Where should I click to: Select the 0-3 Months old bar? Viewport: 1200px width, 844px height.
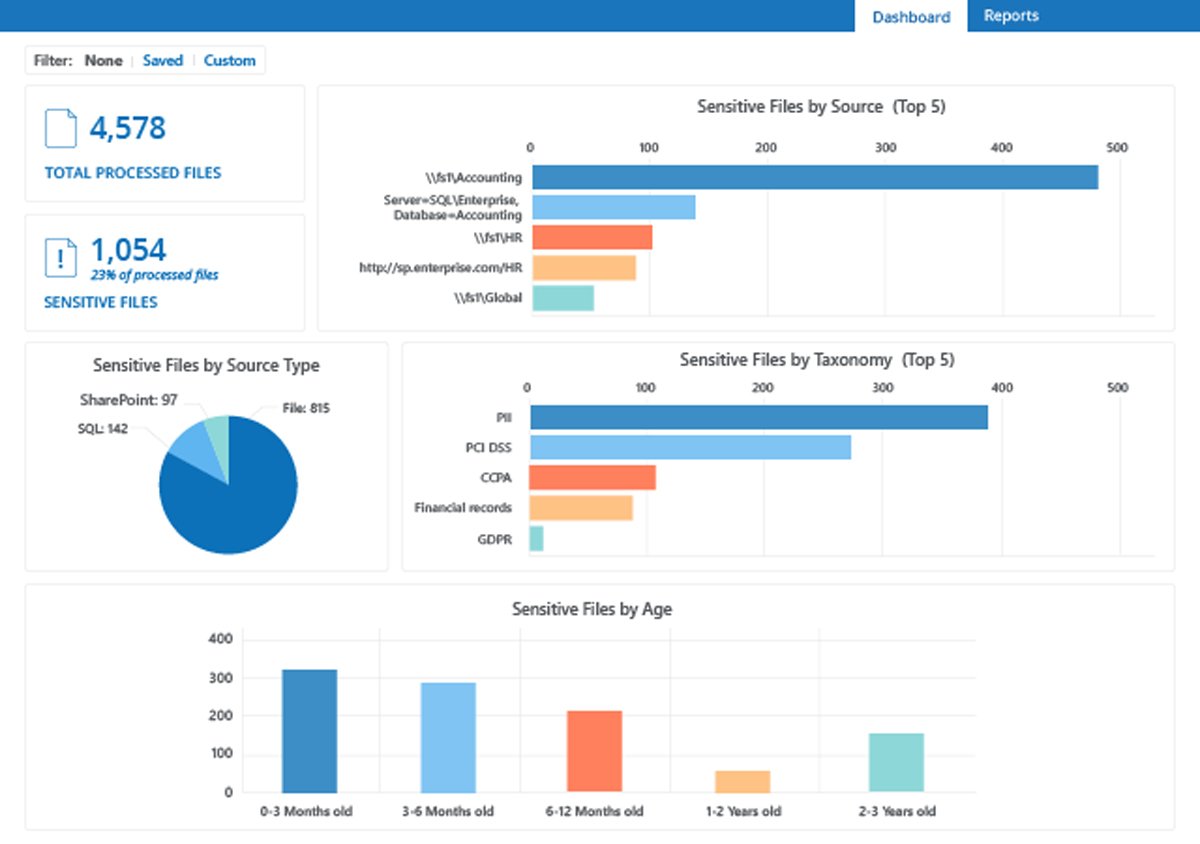(311, 728)
